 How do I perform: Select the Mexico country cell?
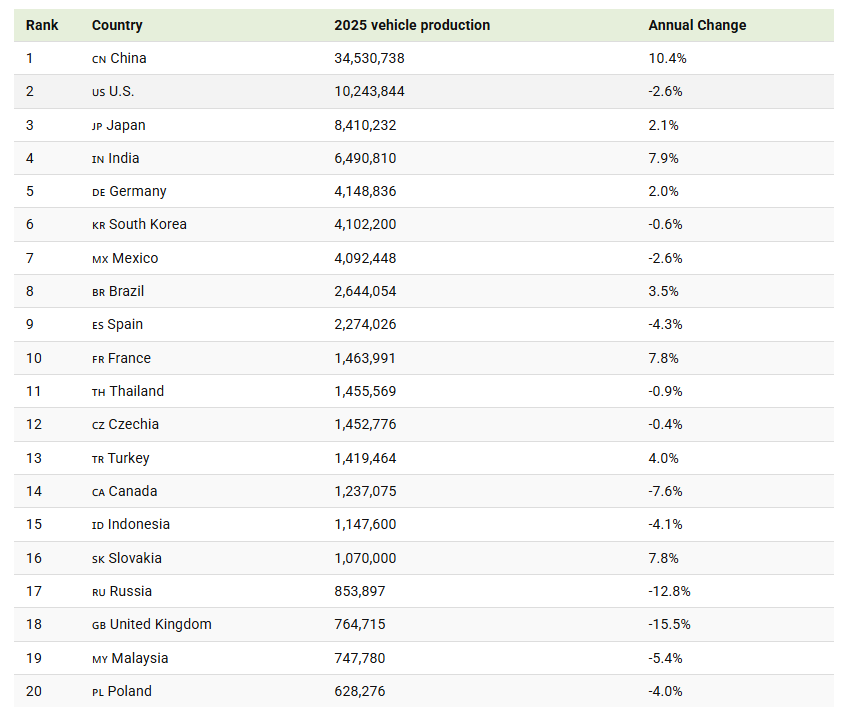tap(125, 258)
